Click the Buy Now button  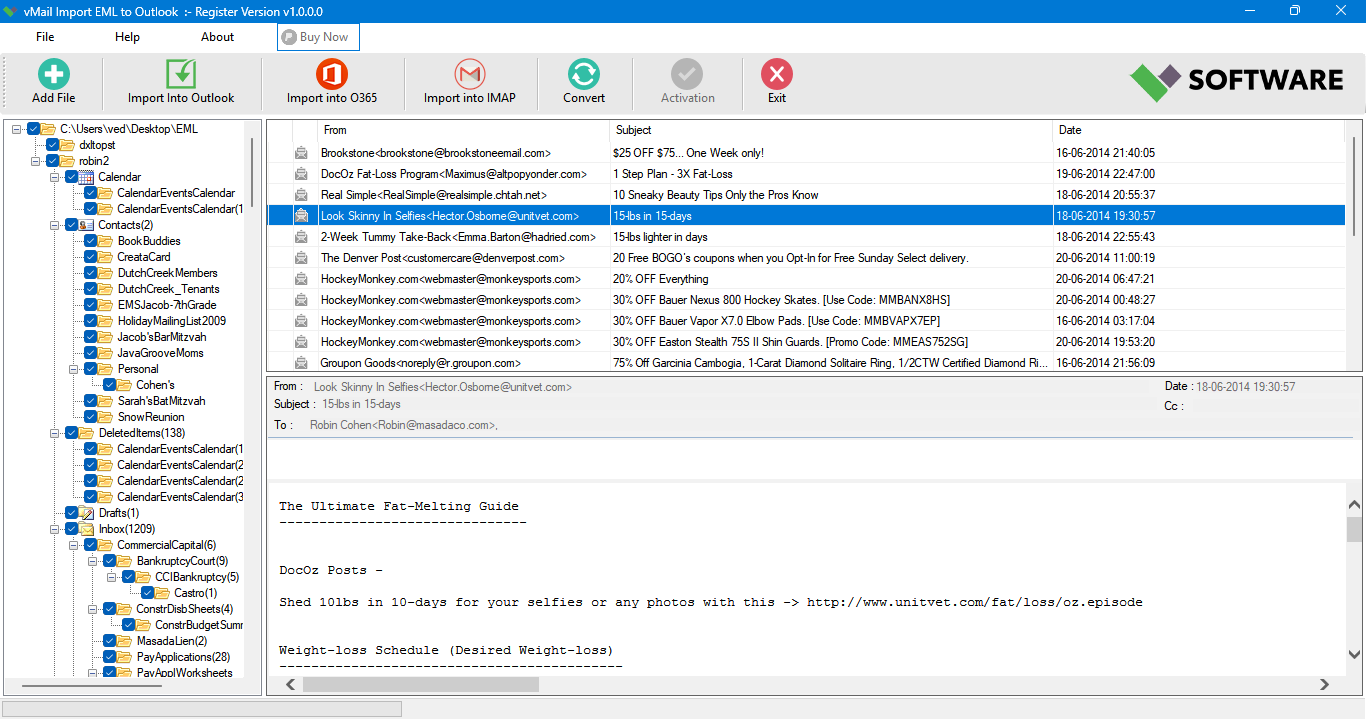click(x=318, y=37)
